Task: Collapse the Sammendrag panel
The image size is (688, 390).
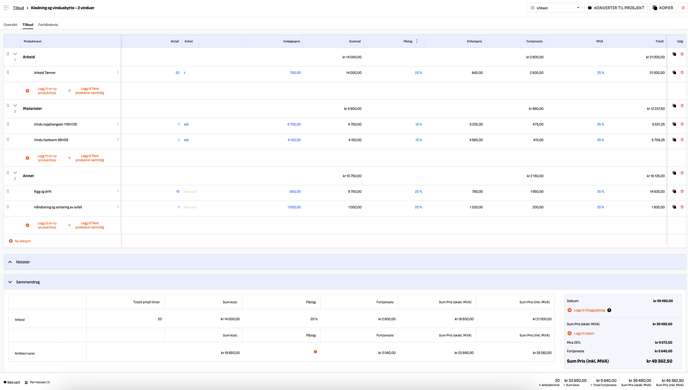Action: [344, 282]
